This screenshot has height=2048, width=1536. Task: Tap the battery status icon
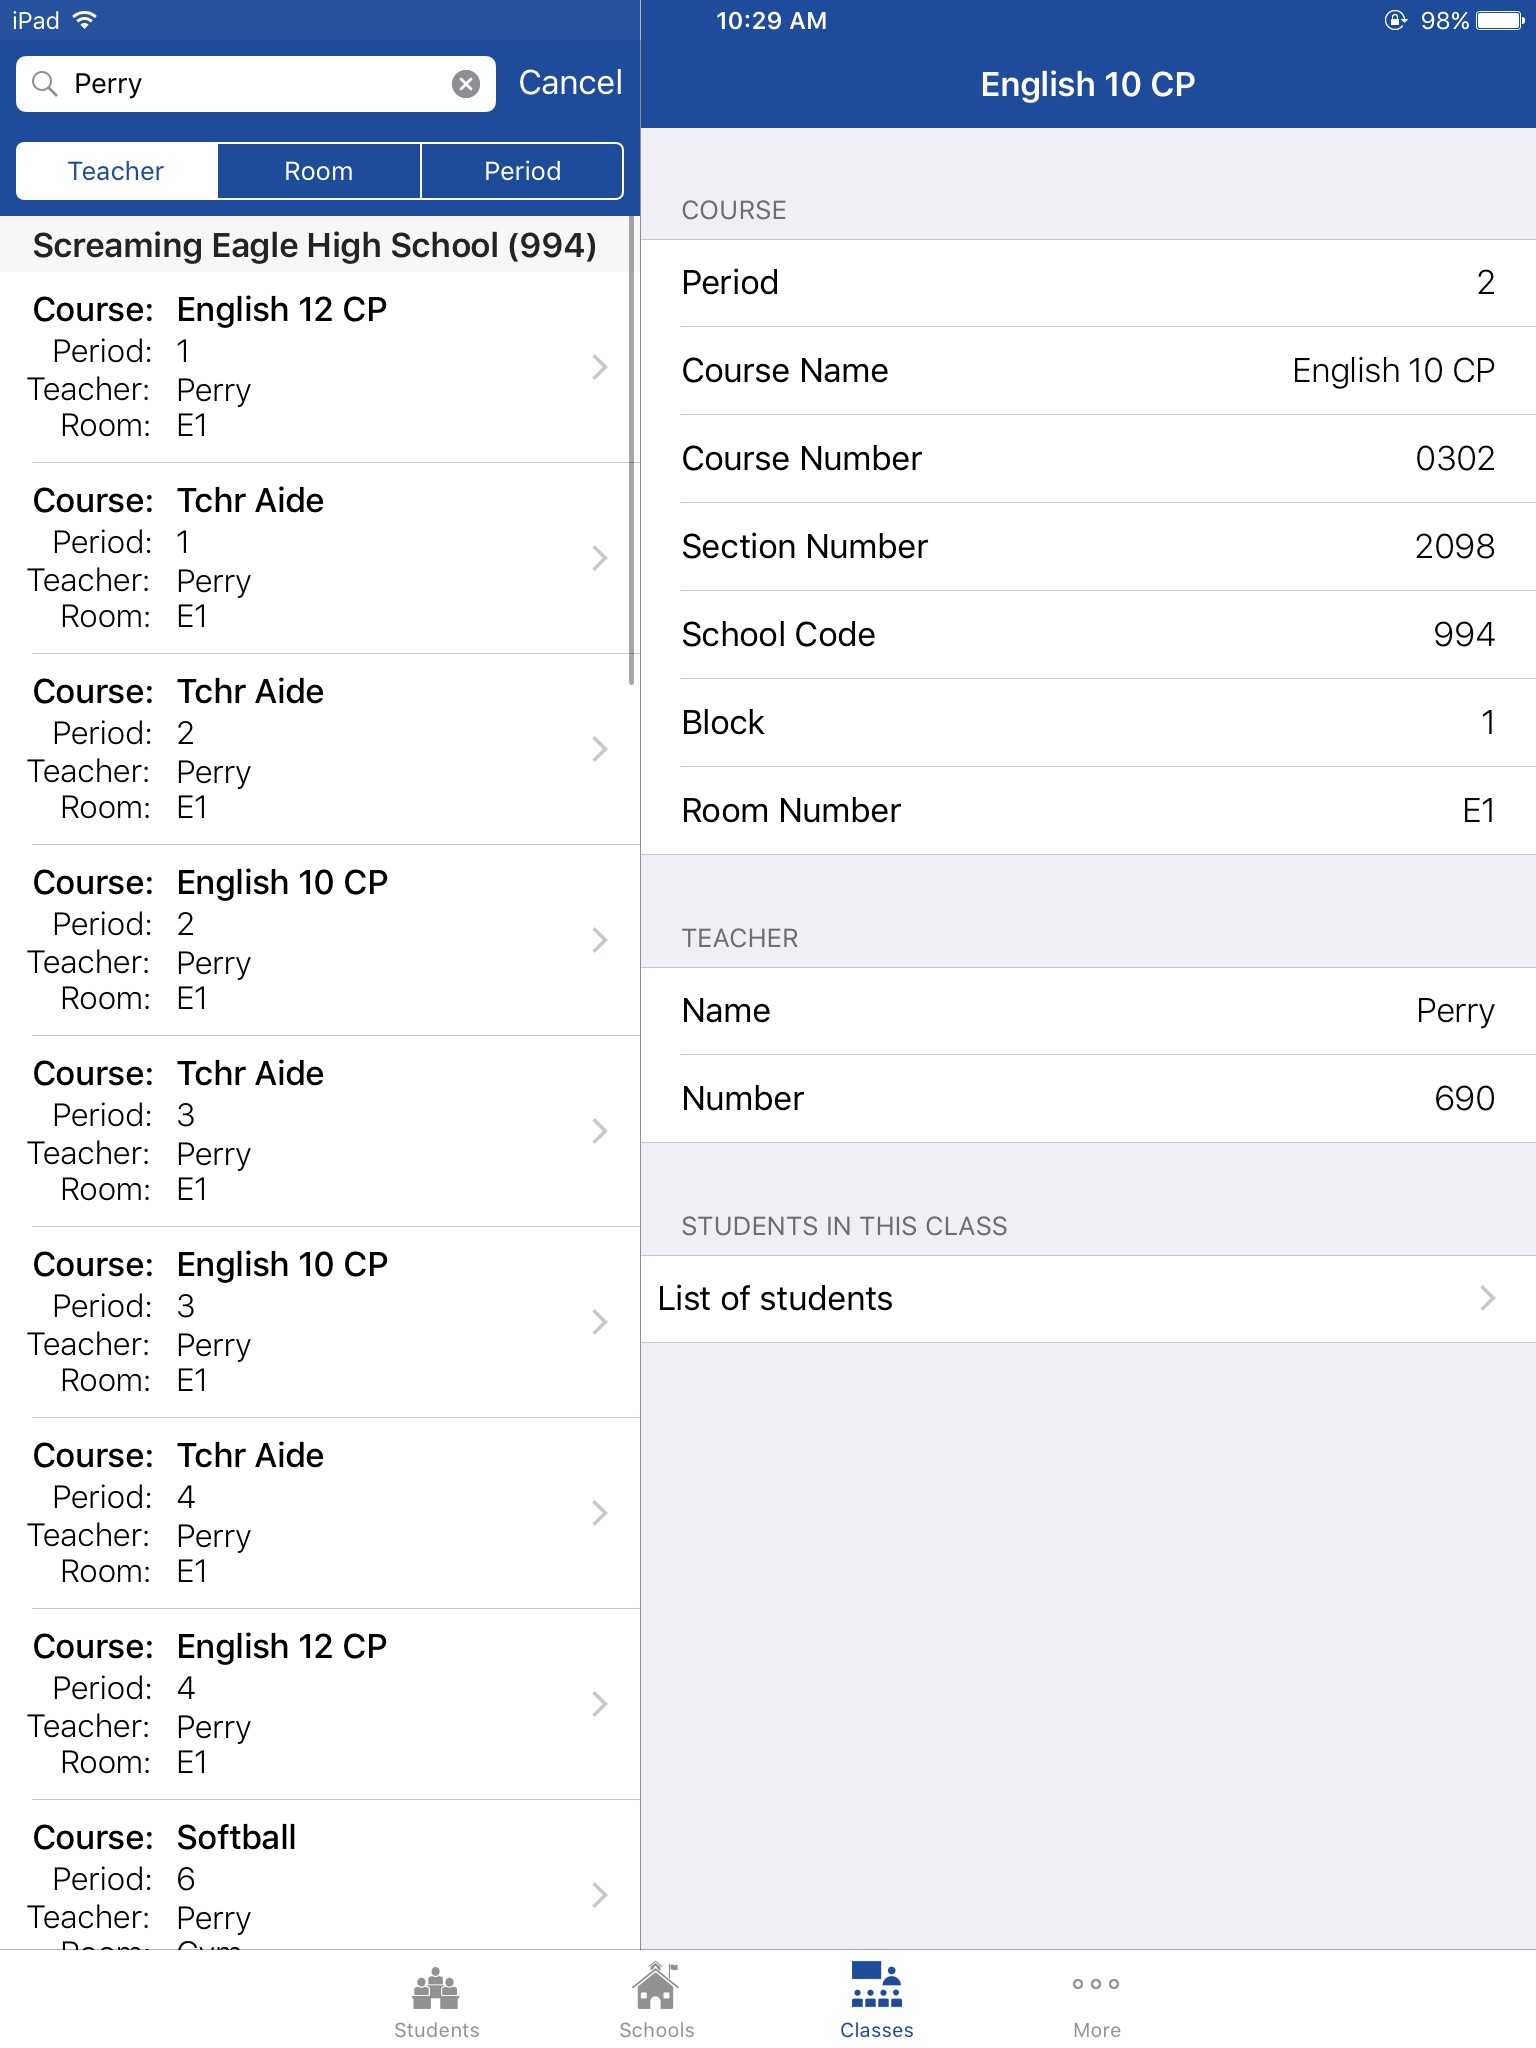click(x=1500, y=21)
